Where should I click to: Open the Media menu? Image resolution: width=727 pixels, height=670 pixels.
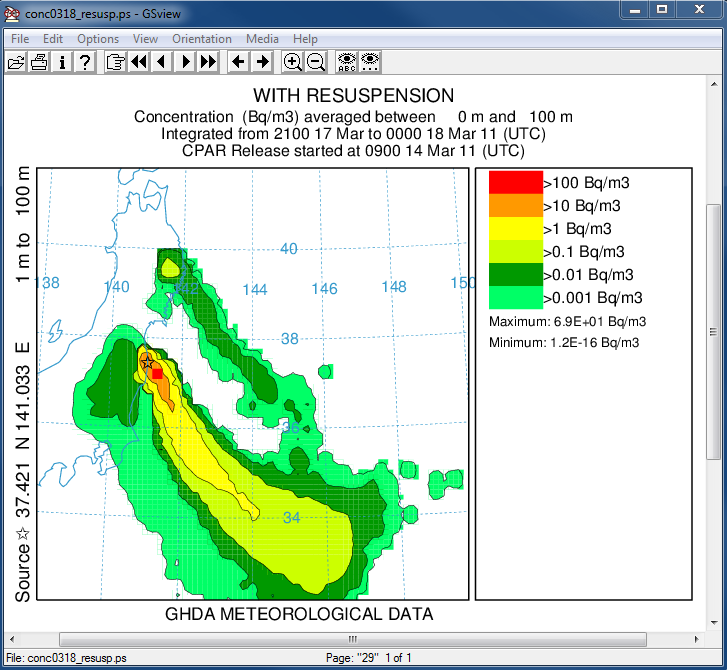pos(262,39)
